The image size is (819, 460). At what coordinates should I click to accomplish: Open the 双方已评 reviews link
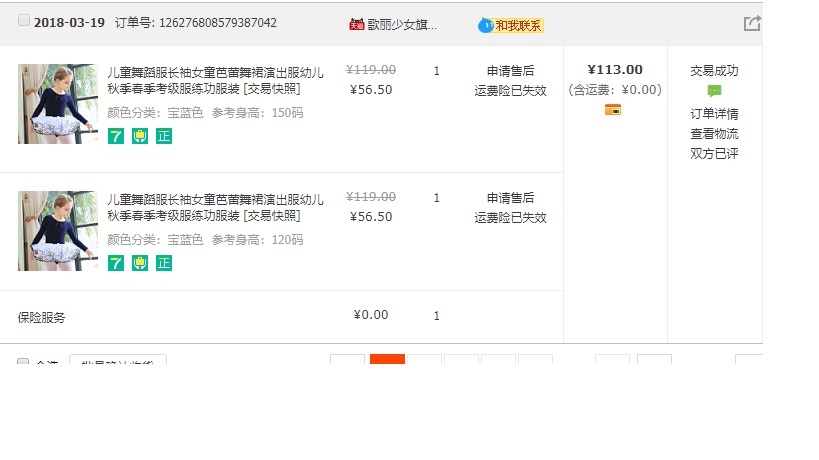coord(714,153)
